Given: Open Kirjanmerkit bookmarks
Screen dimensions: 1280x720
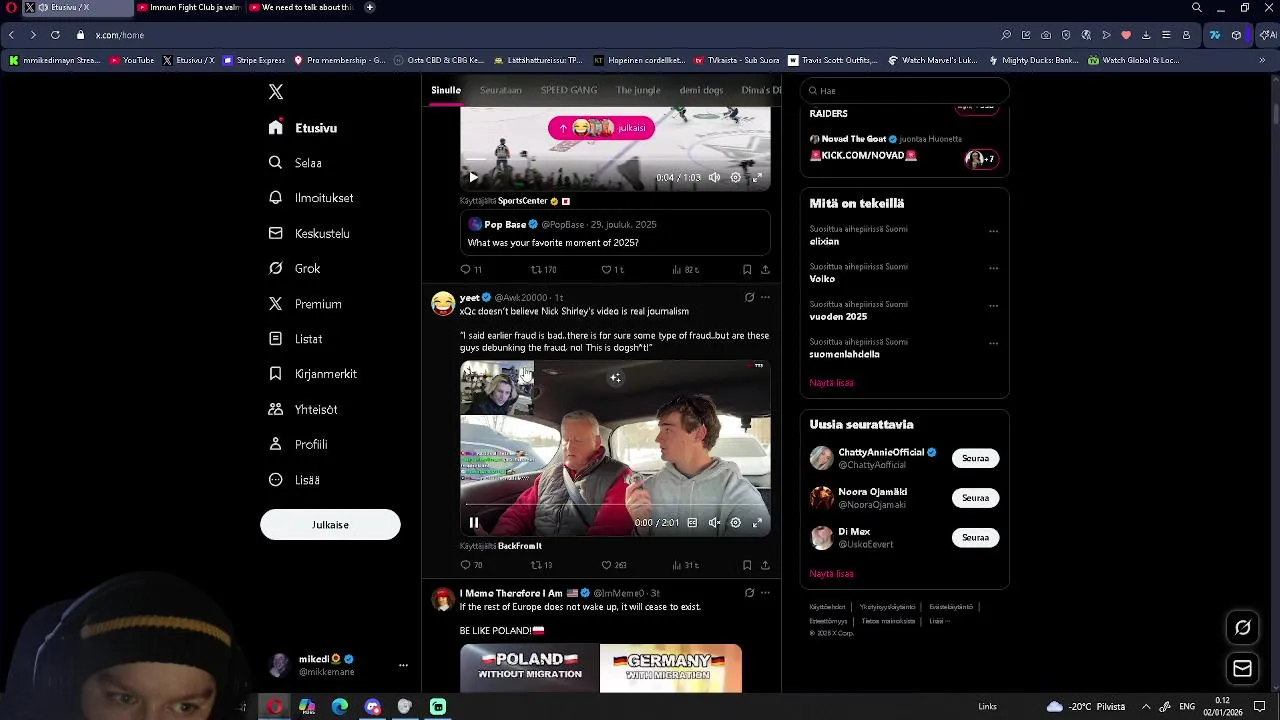Looking at the screenshot, I should click(313, 374).
